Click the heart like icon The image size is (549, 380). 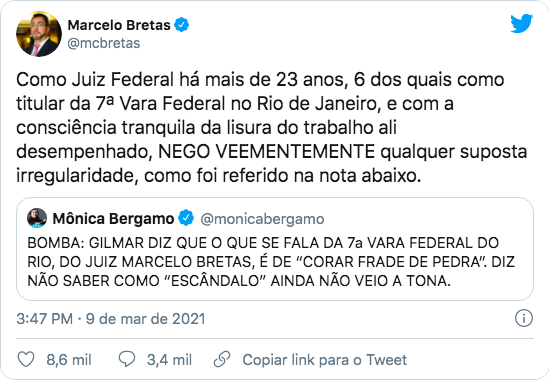(x=26, y=359)
